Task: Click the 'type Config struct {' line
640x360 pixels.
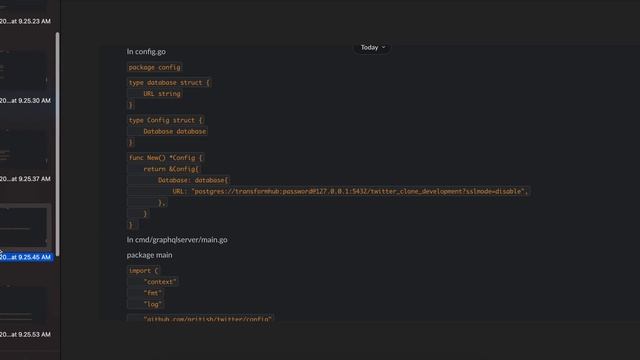Action: pyautogui.click(x=165, y=120)
